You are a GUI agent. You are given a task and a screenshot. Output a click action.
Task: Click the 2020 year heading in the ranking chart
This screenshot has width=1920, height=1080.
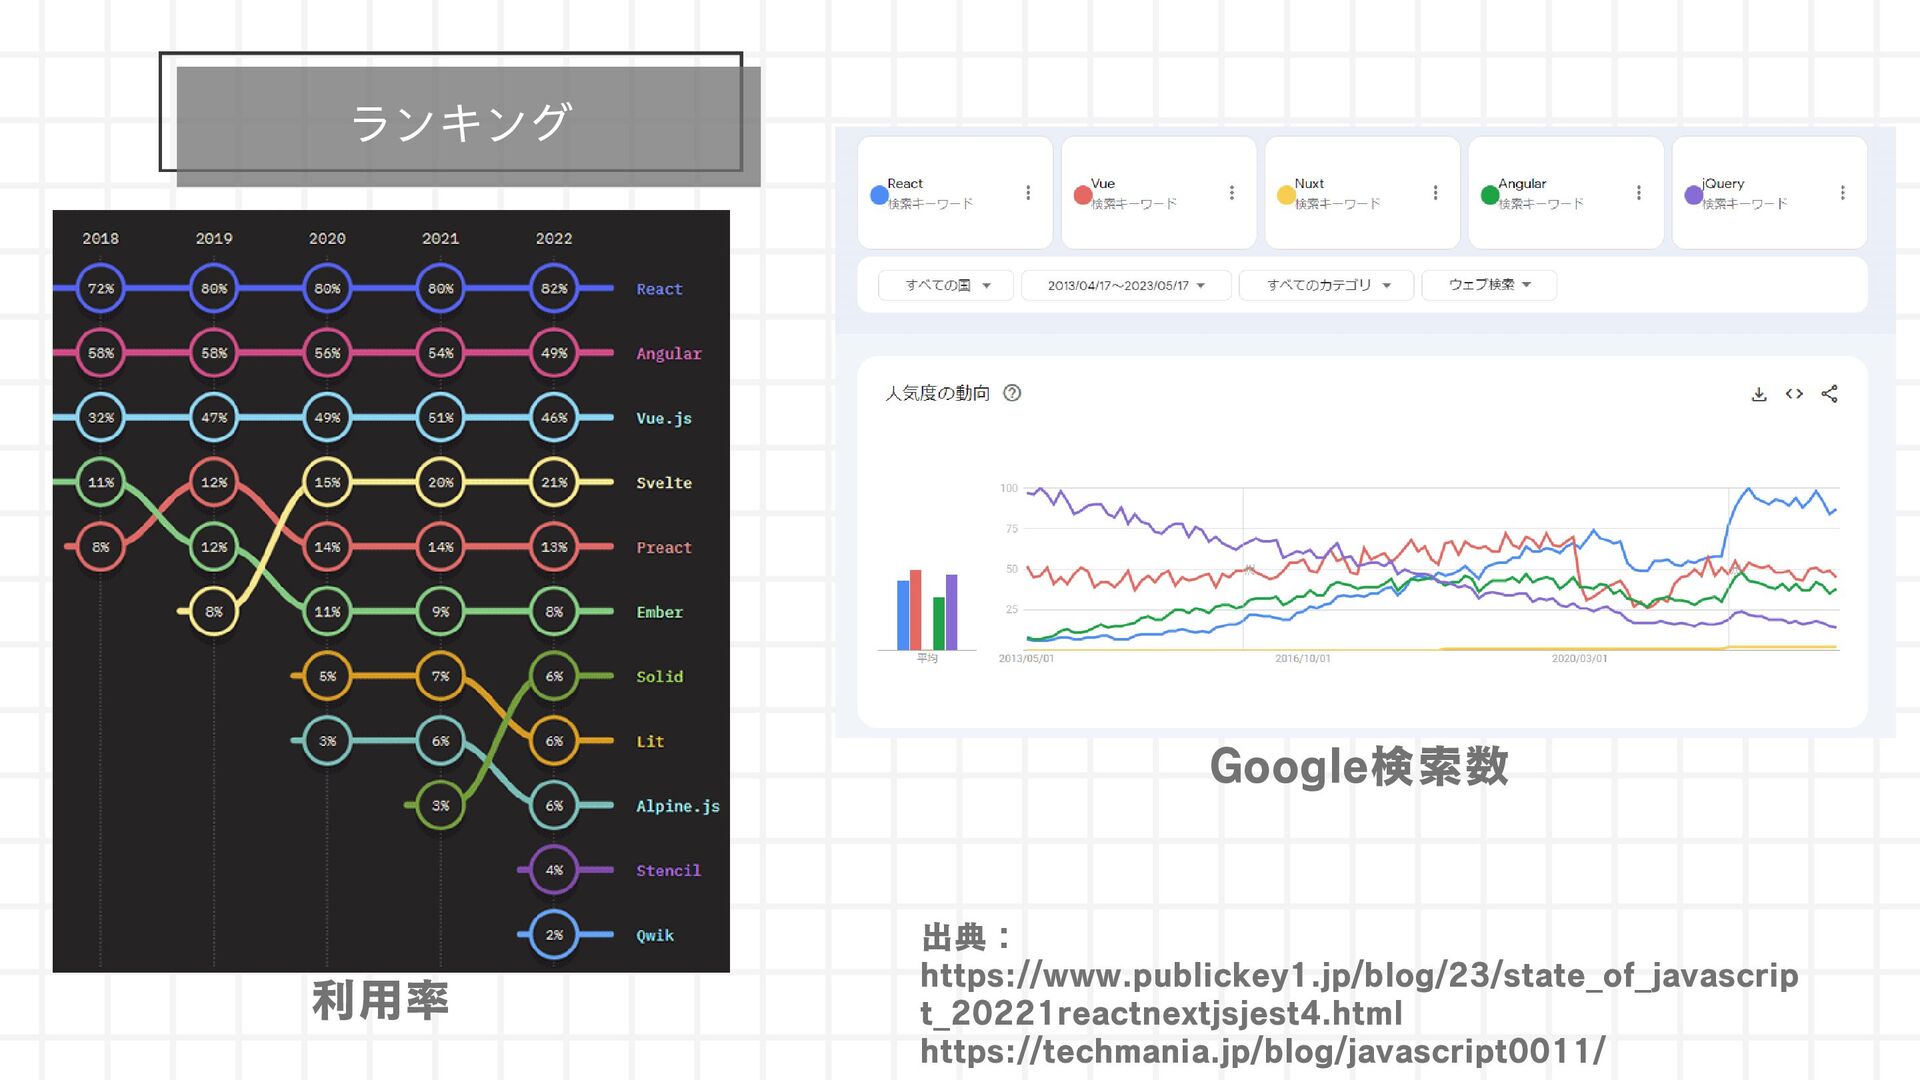pyautogui.click(x=327, y=238)
